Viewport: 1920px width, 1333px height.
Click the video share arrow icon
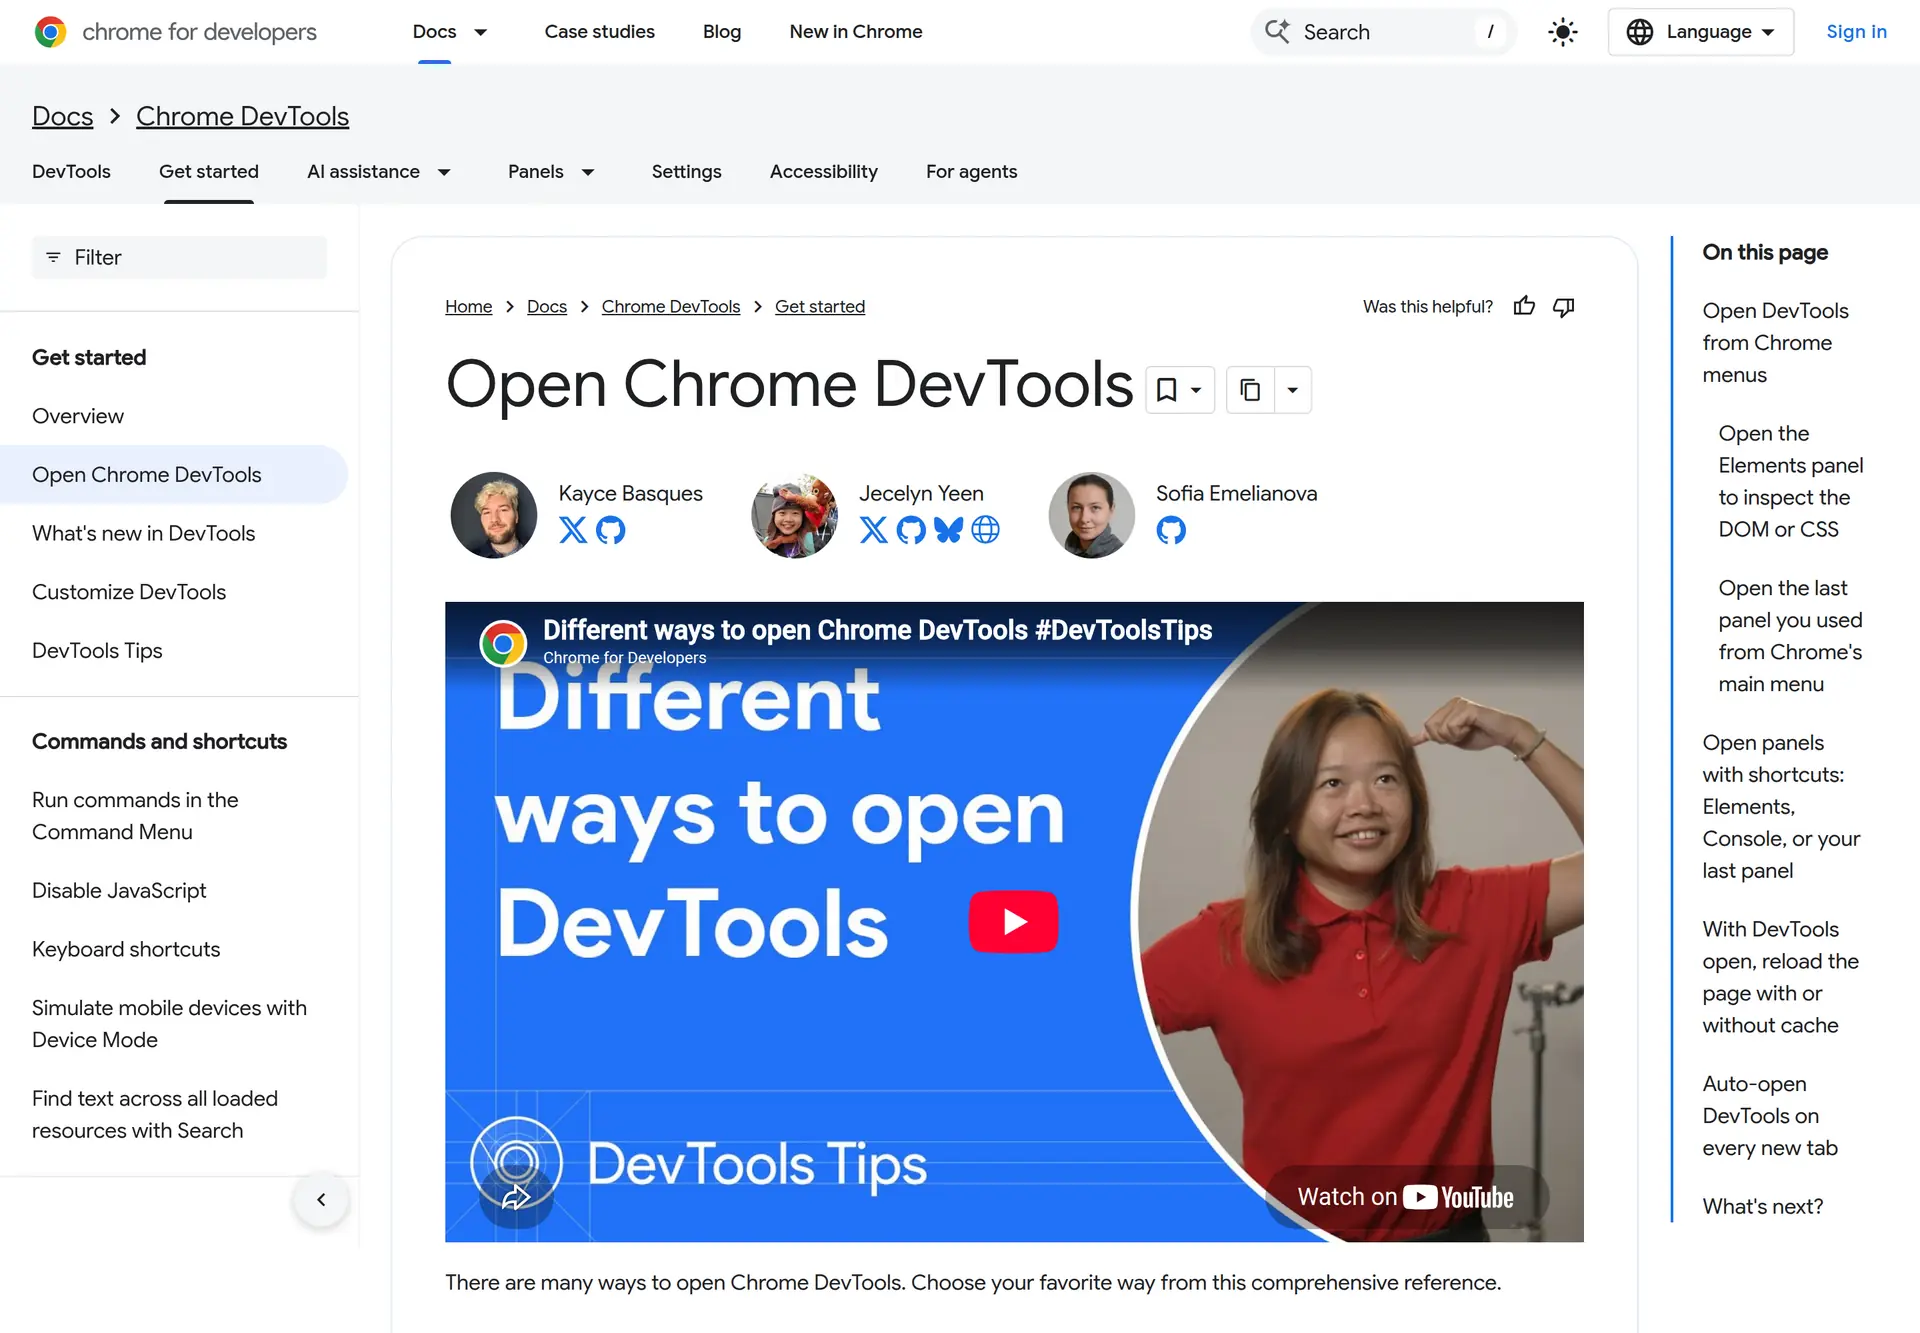point(516,1197)
